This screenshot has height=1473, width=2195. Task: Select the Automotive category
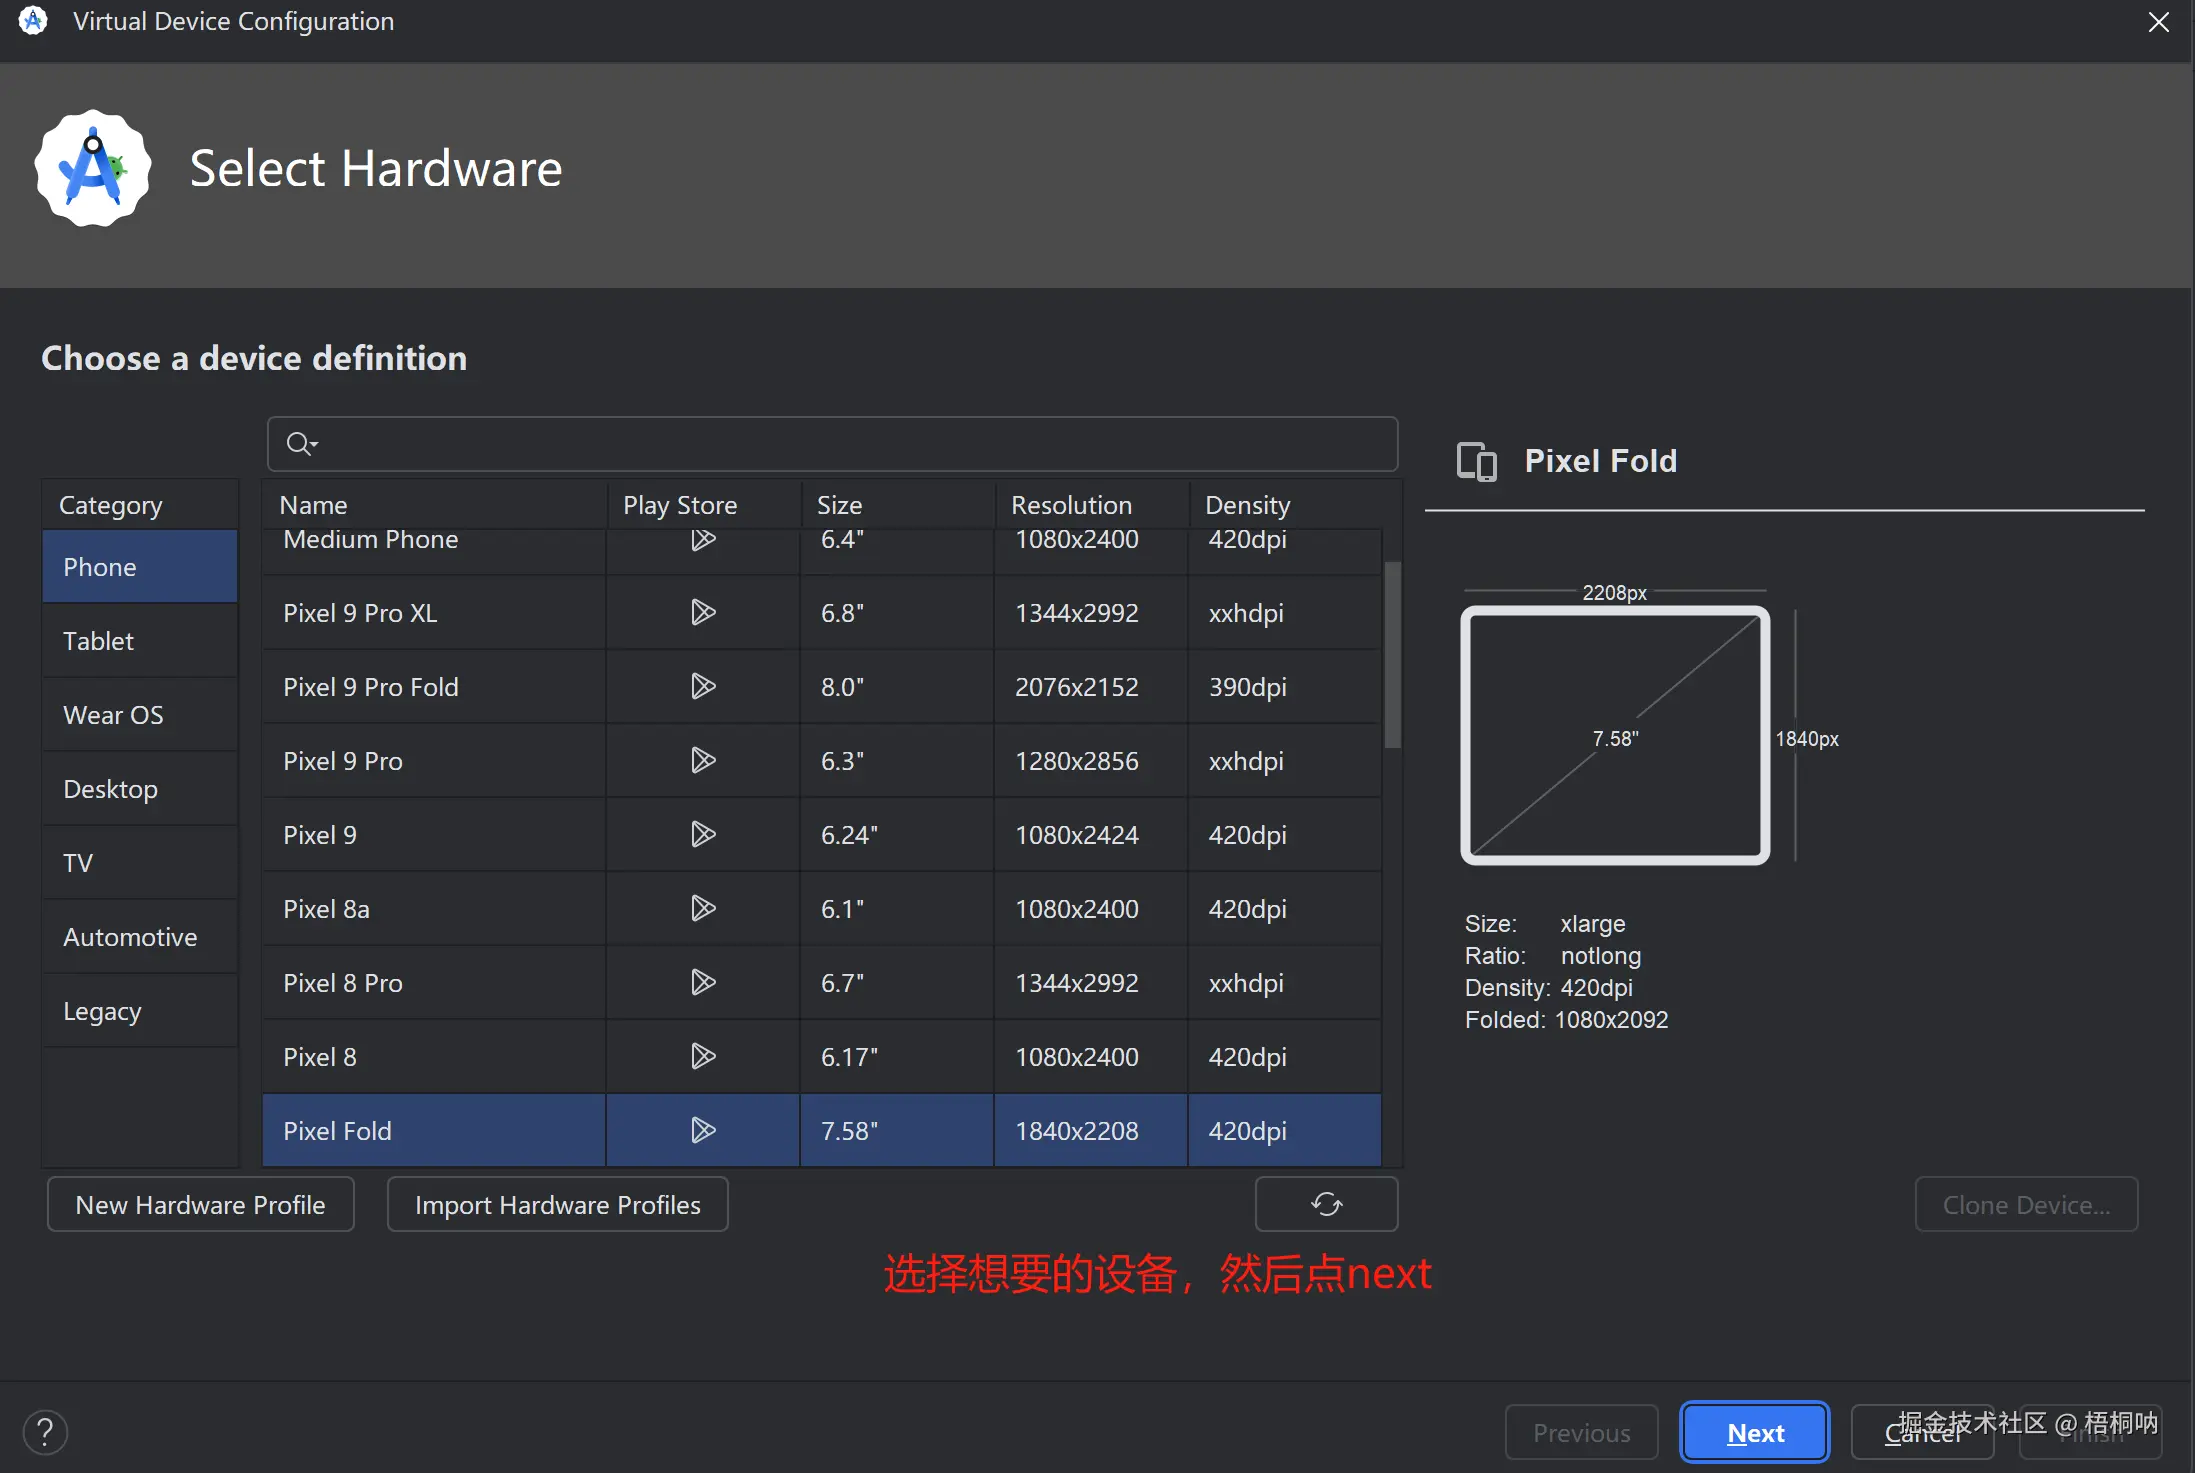[x=140, y=937]
